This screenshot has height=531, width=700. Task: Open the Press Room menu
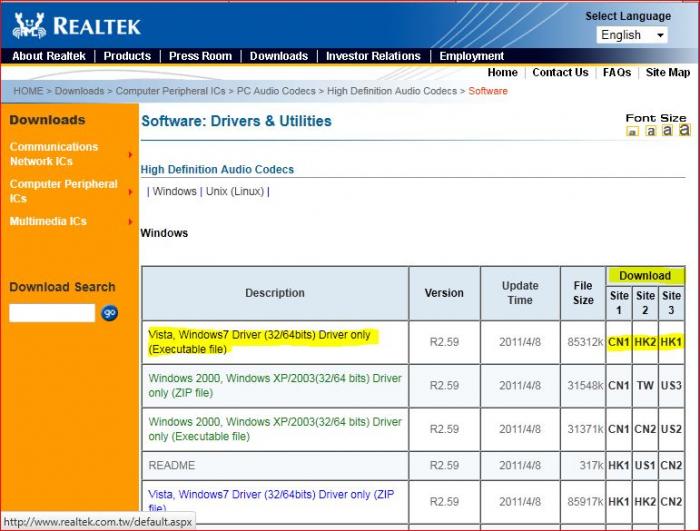(200, 56)
